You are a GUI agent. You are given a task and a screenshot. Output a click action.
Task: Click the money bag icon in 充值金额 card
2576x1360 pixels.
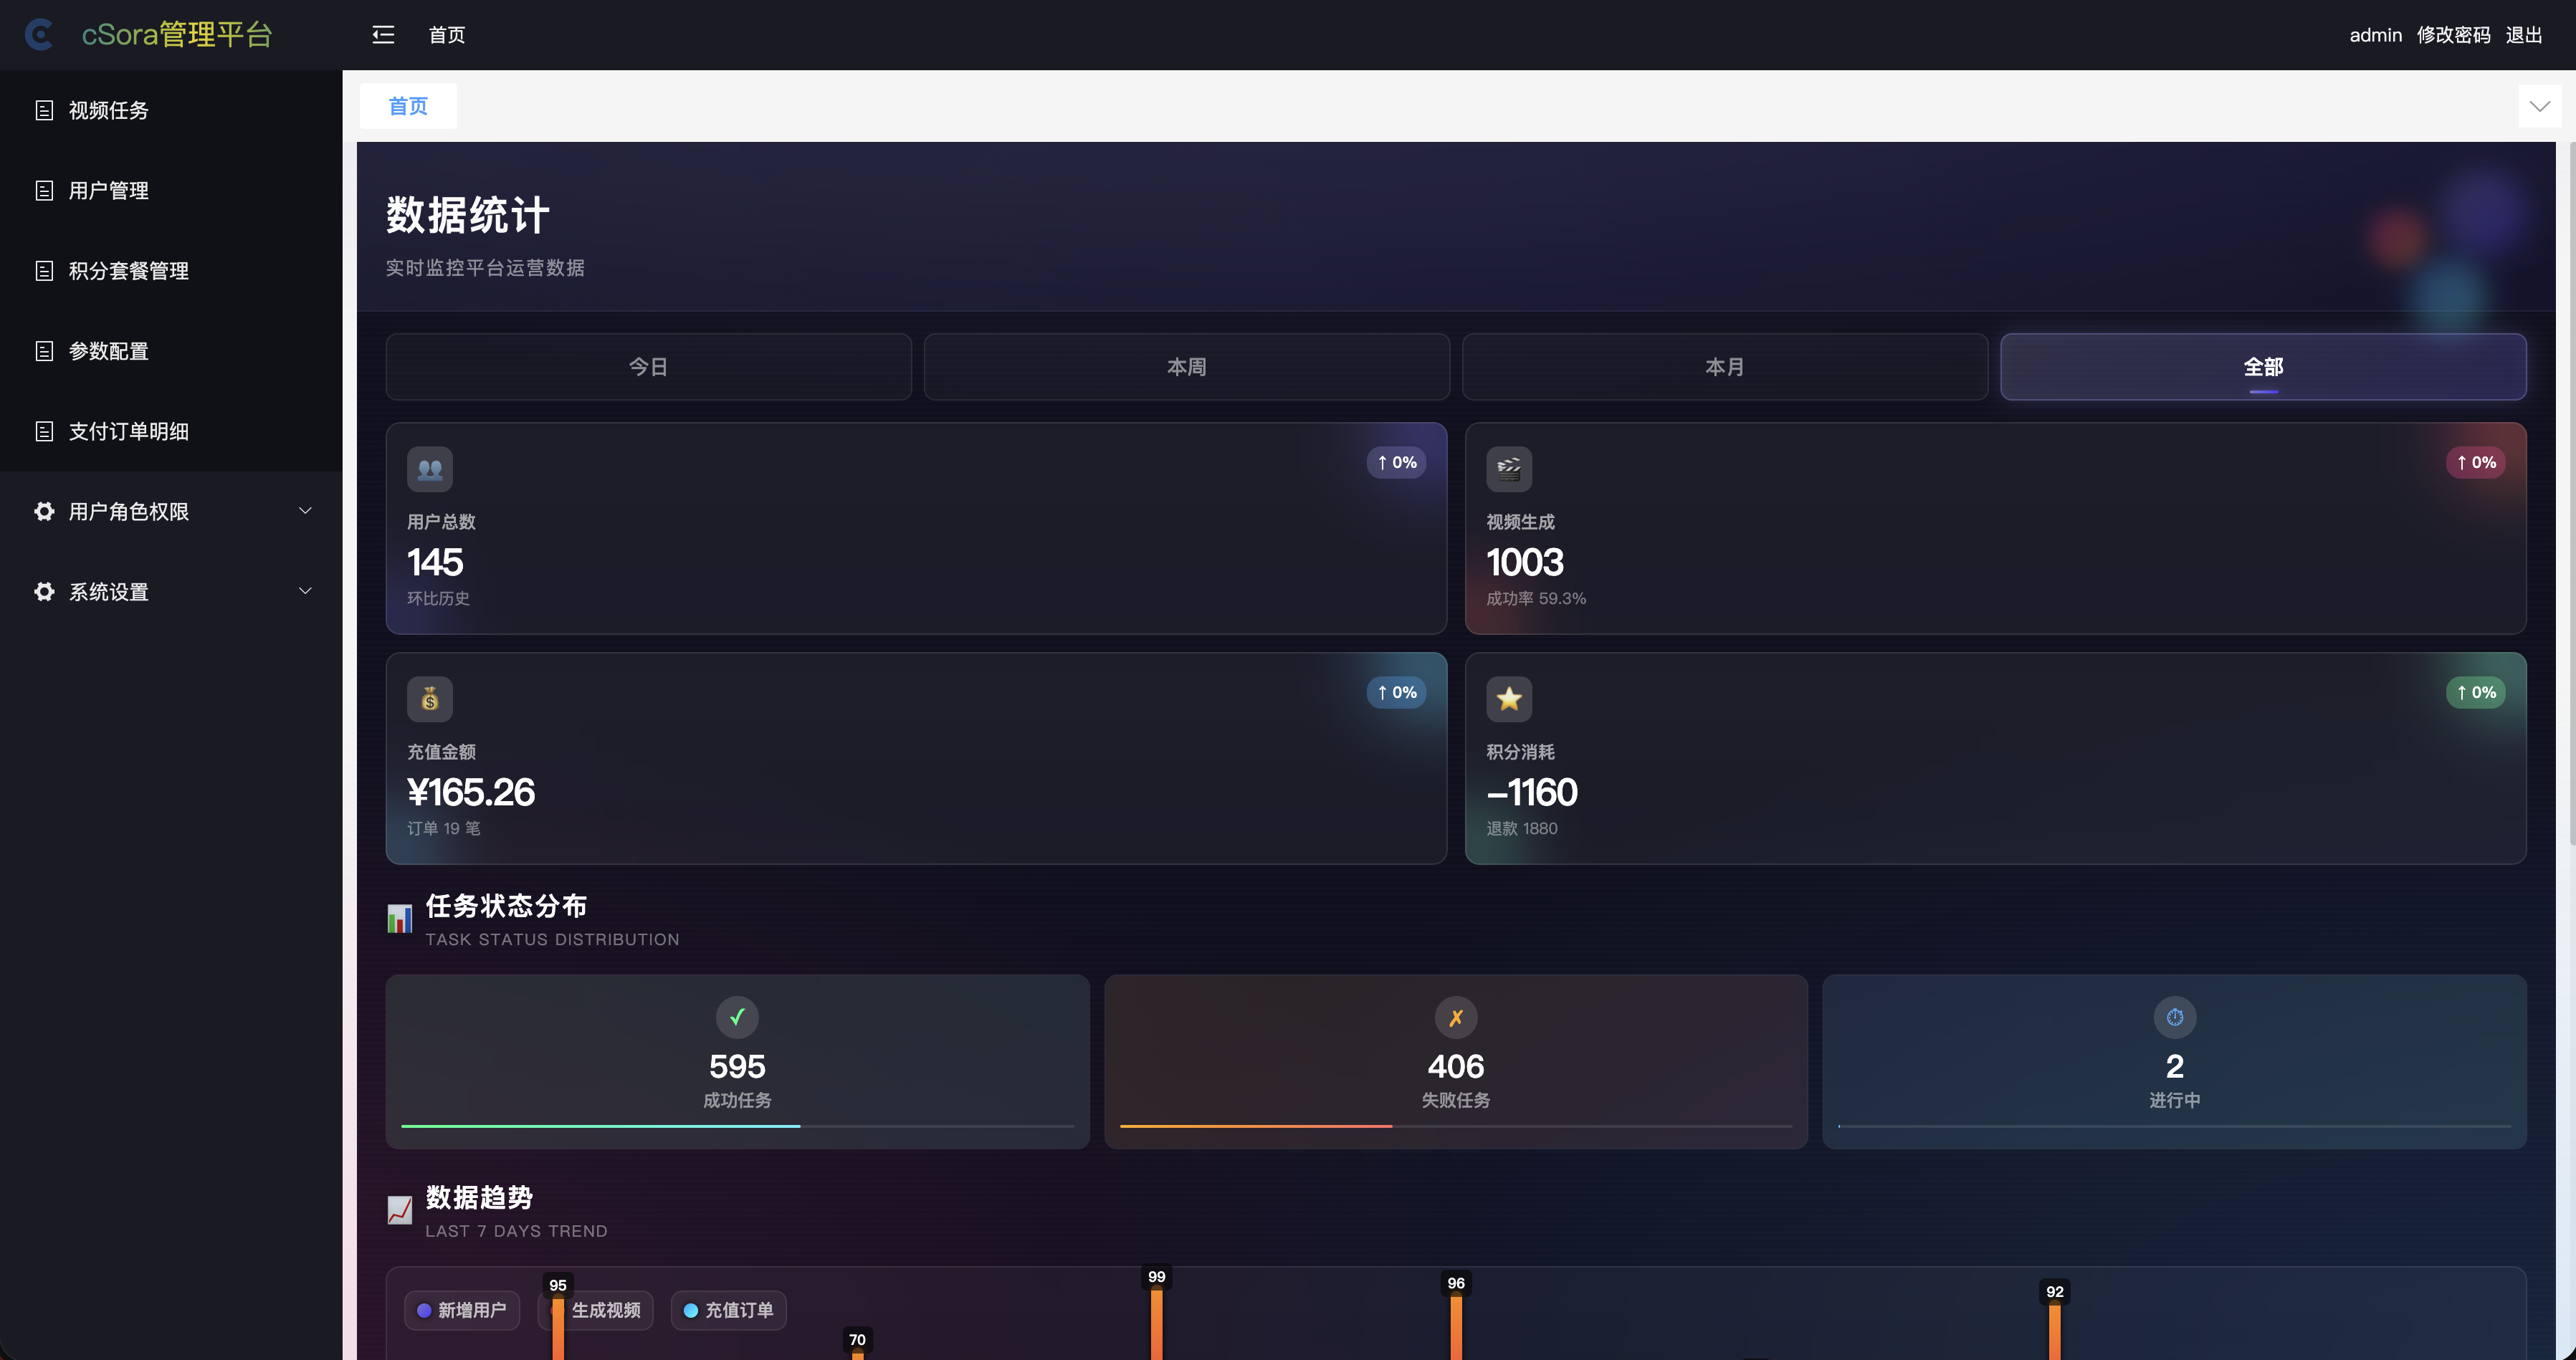429,699
